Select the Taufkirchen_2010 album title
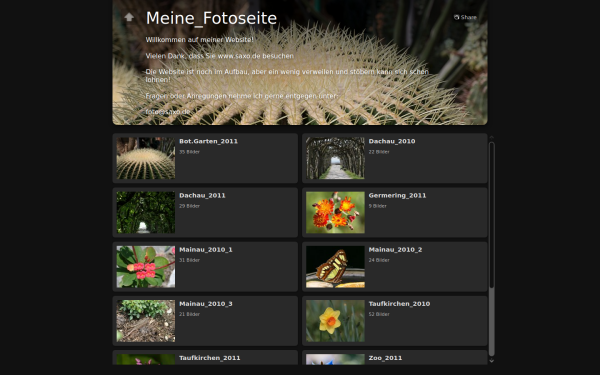 click(x=399, y=304)
